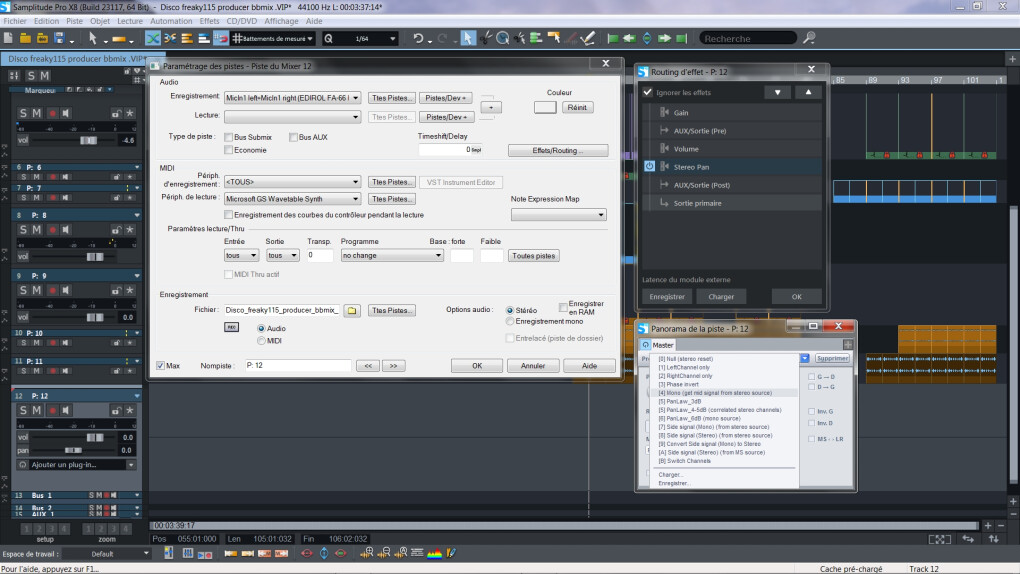1020x574 pixels.
Task: Expand the Périph. de lecture dropdown
Action: [355, 199]
